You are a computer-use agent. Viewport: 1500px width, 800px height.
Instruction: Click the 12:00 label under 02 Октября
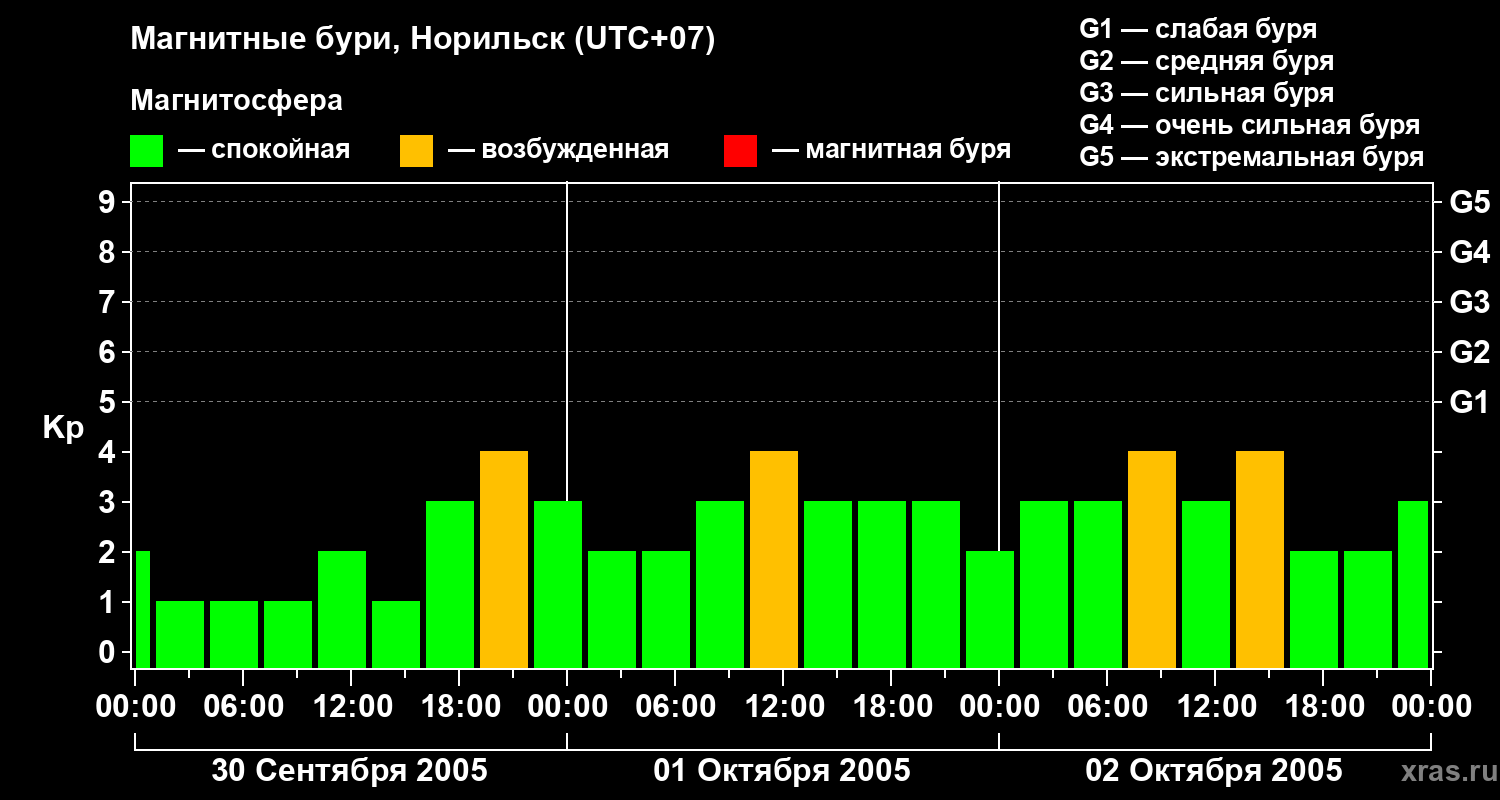[x=1215, y=707]
